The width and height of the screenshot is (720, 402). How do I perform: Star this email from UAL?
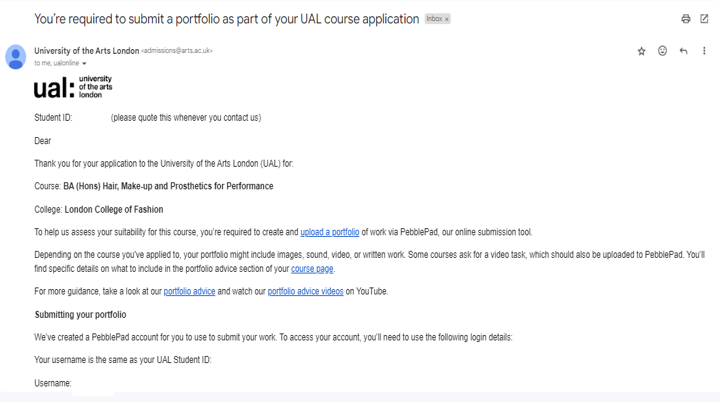tap(641, 51)
